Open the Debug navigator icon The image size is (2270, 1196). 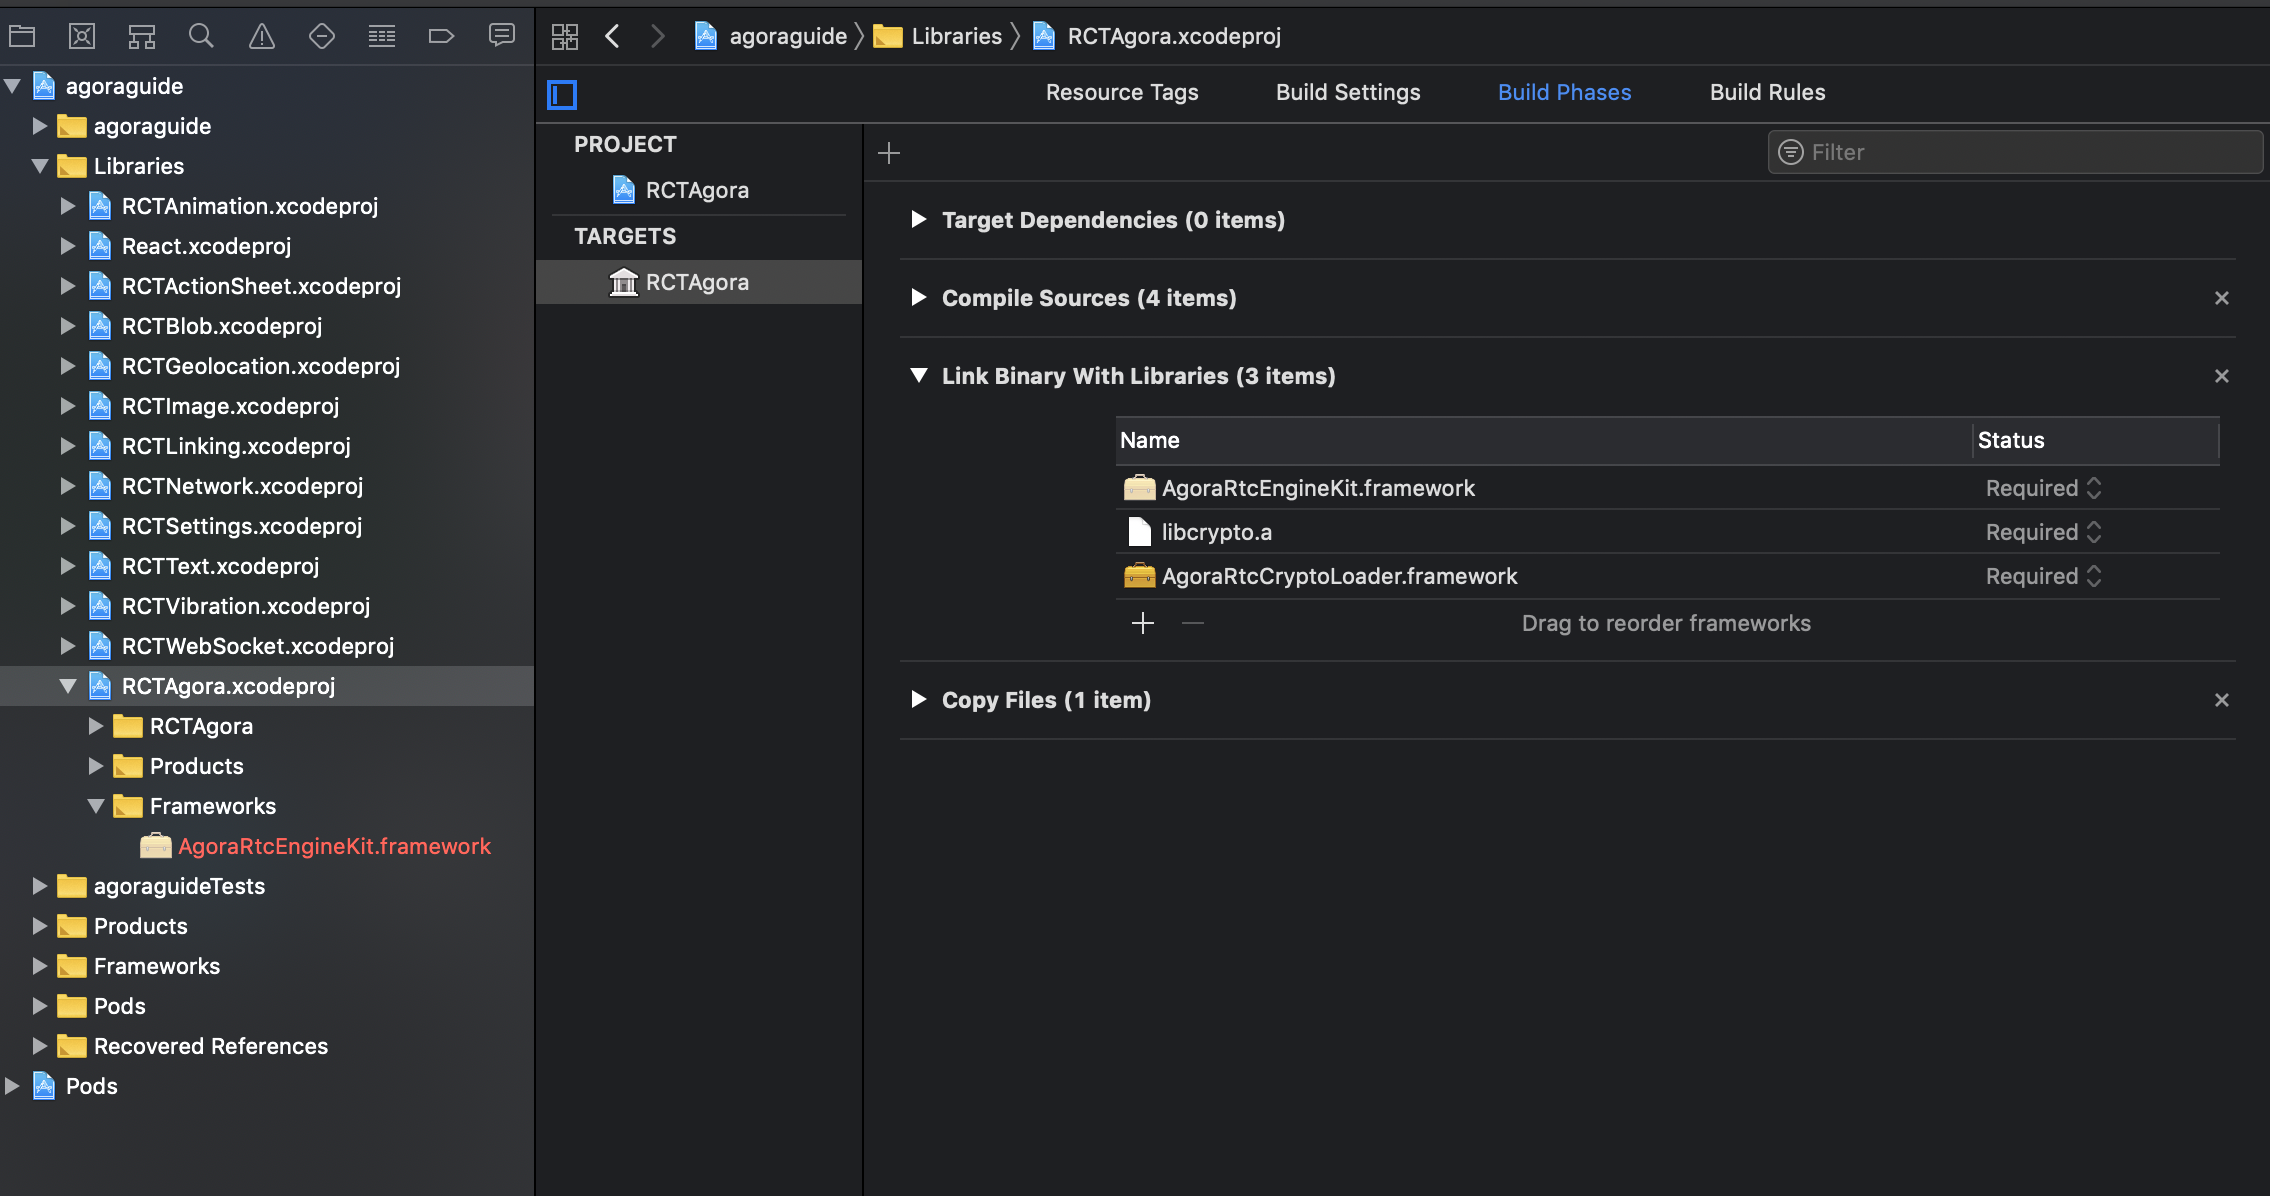point(382,36)
